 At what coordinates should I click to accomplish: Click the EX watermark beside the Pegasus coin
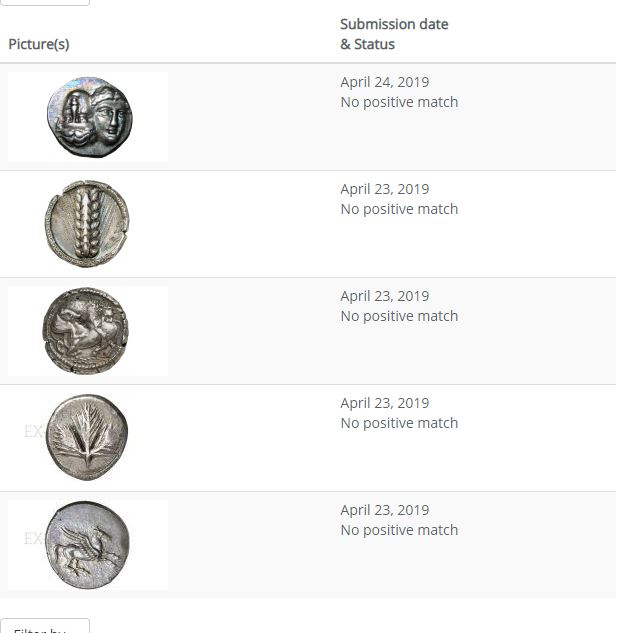34,539
